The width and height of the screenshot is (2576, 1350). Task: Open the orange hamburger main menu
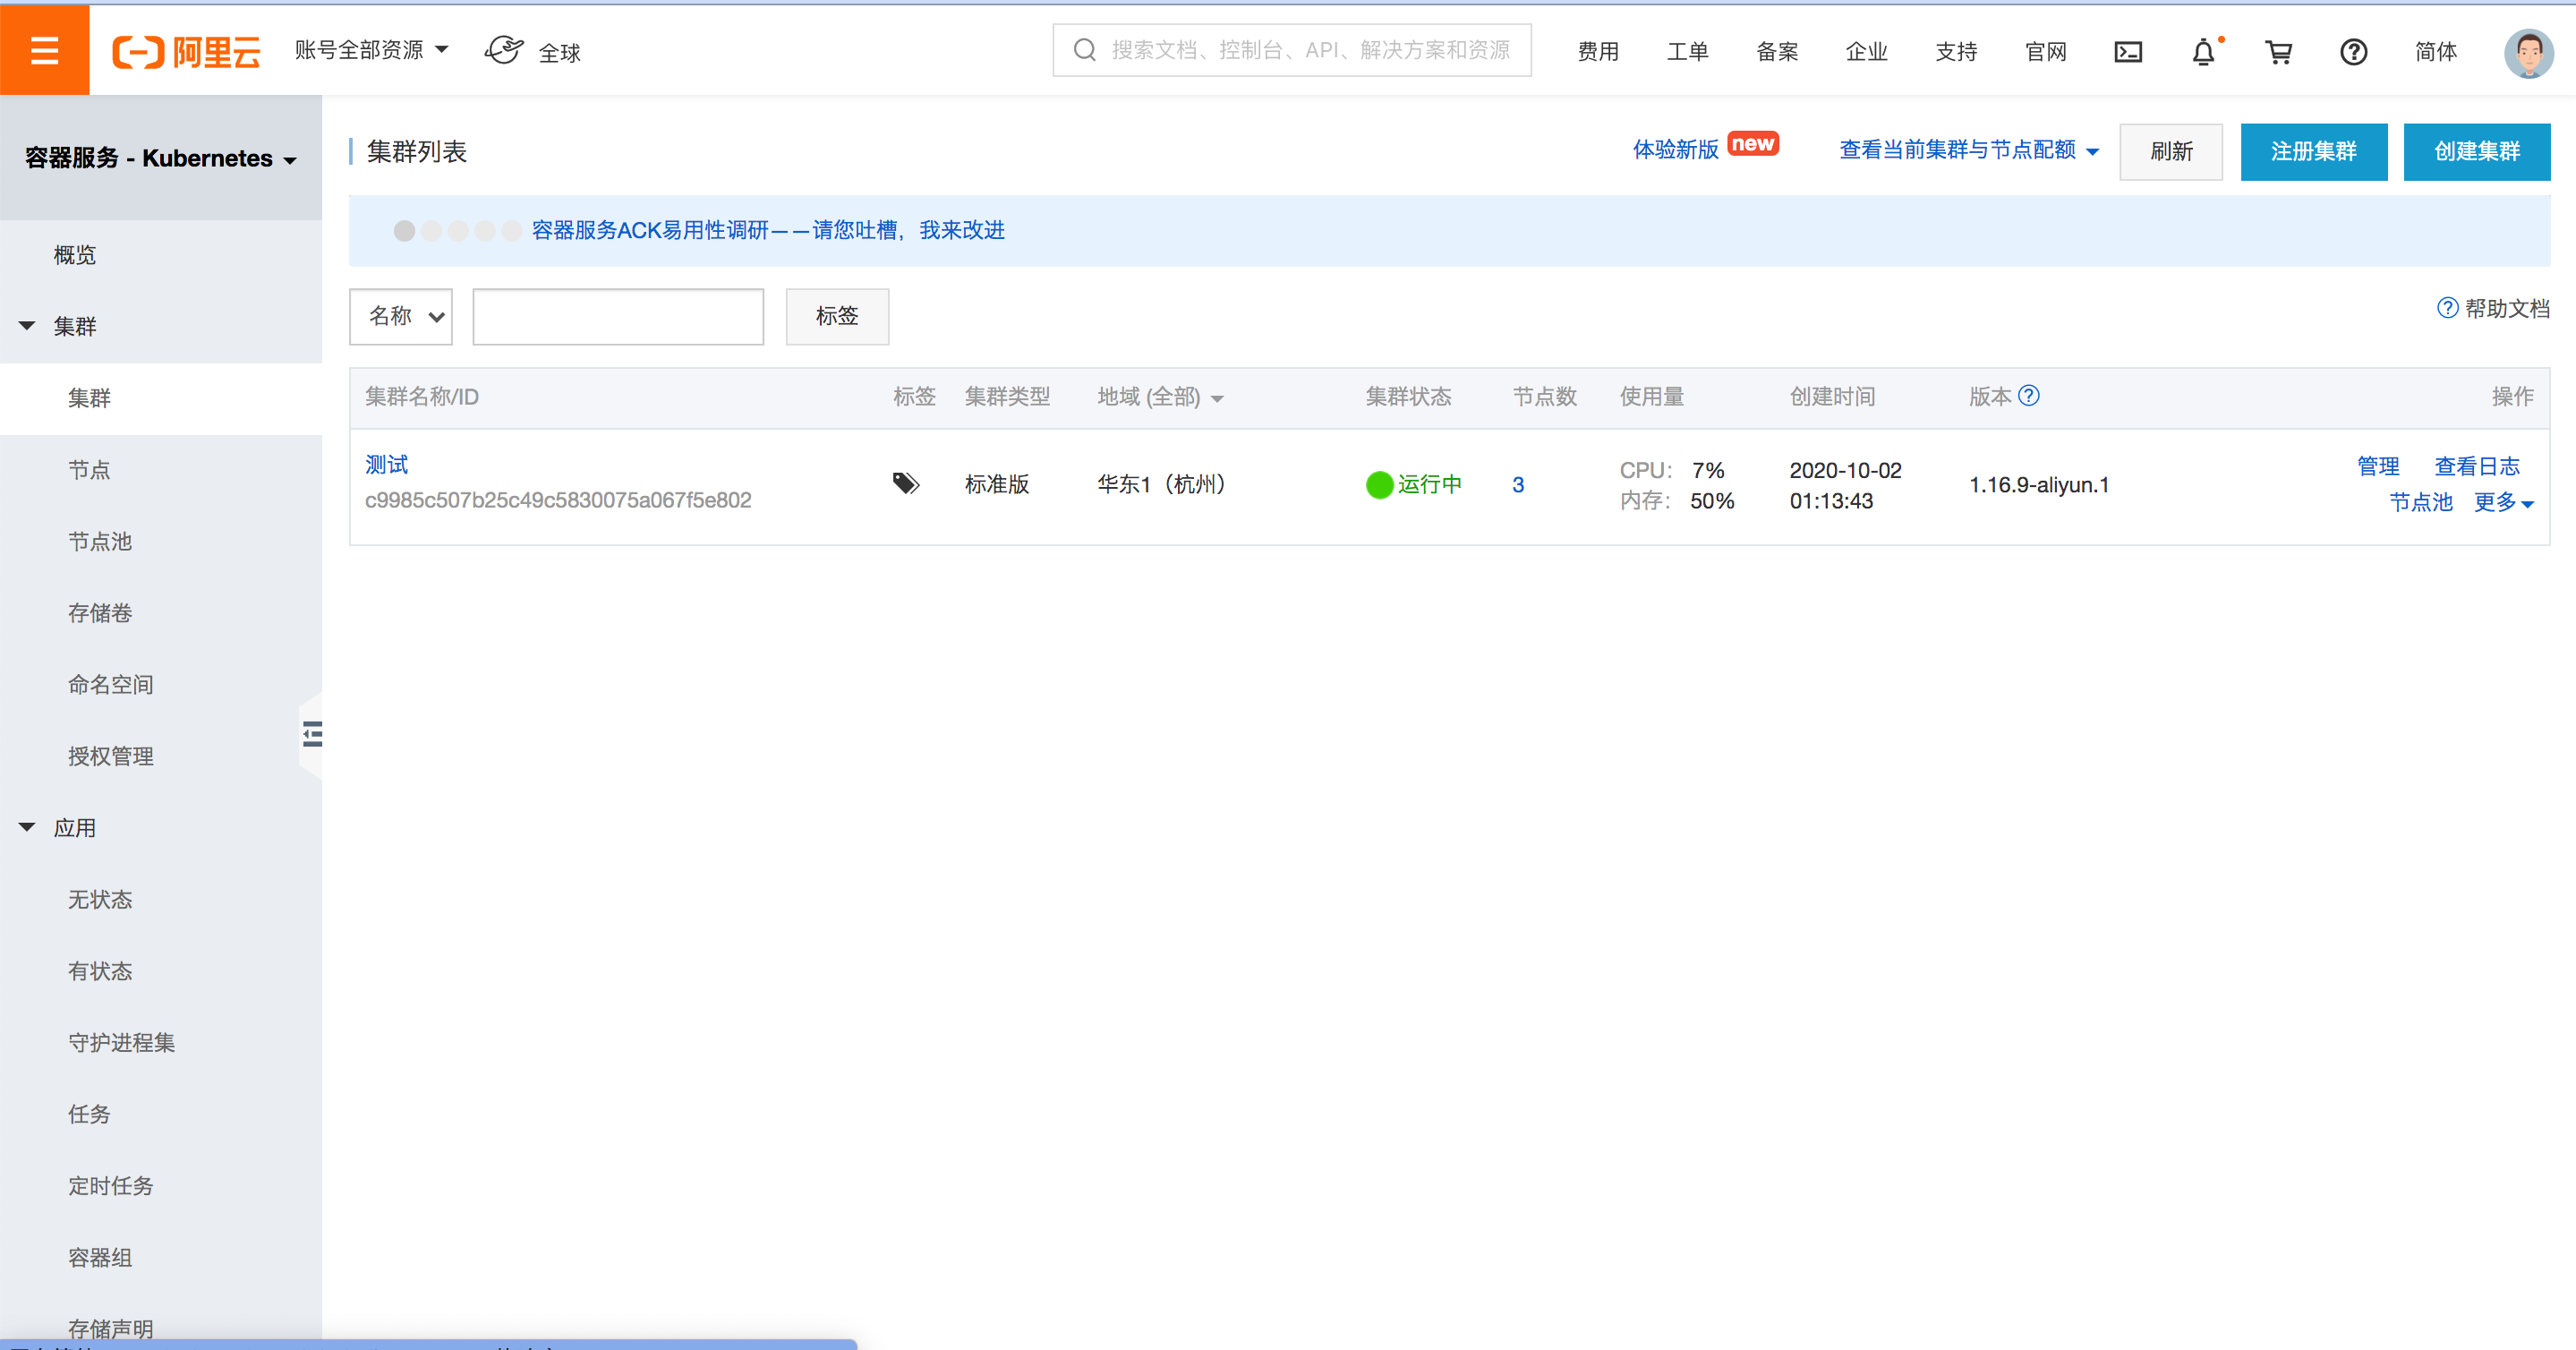point(44,50)
